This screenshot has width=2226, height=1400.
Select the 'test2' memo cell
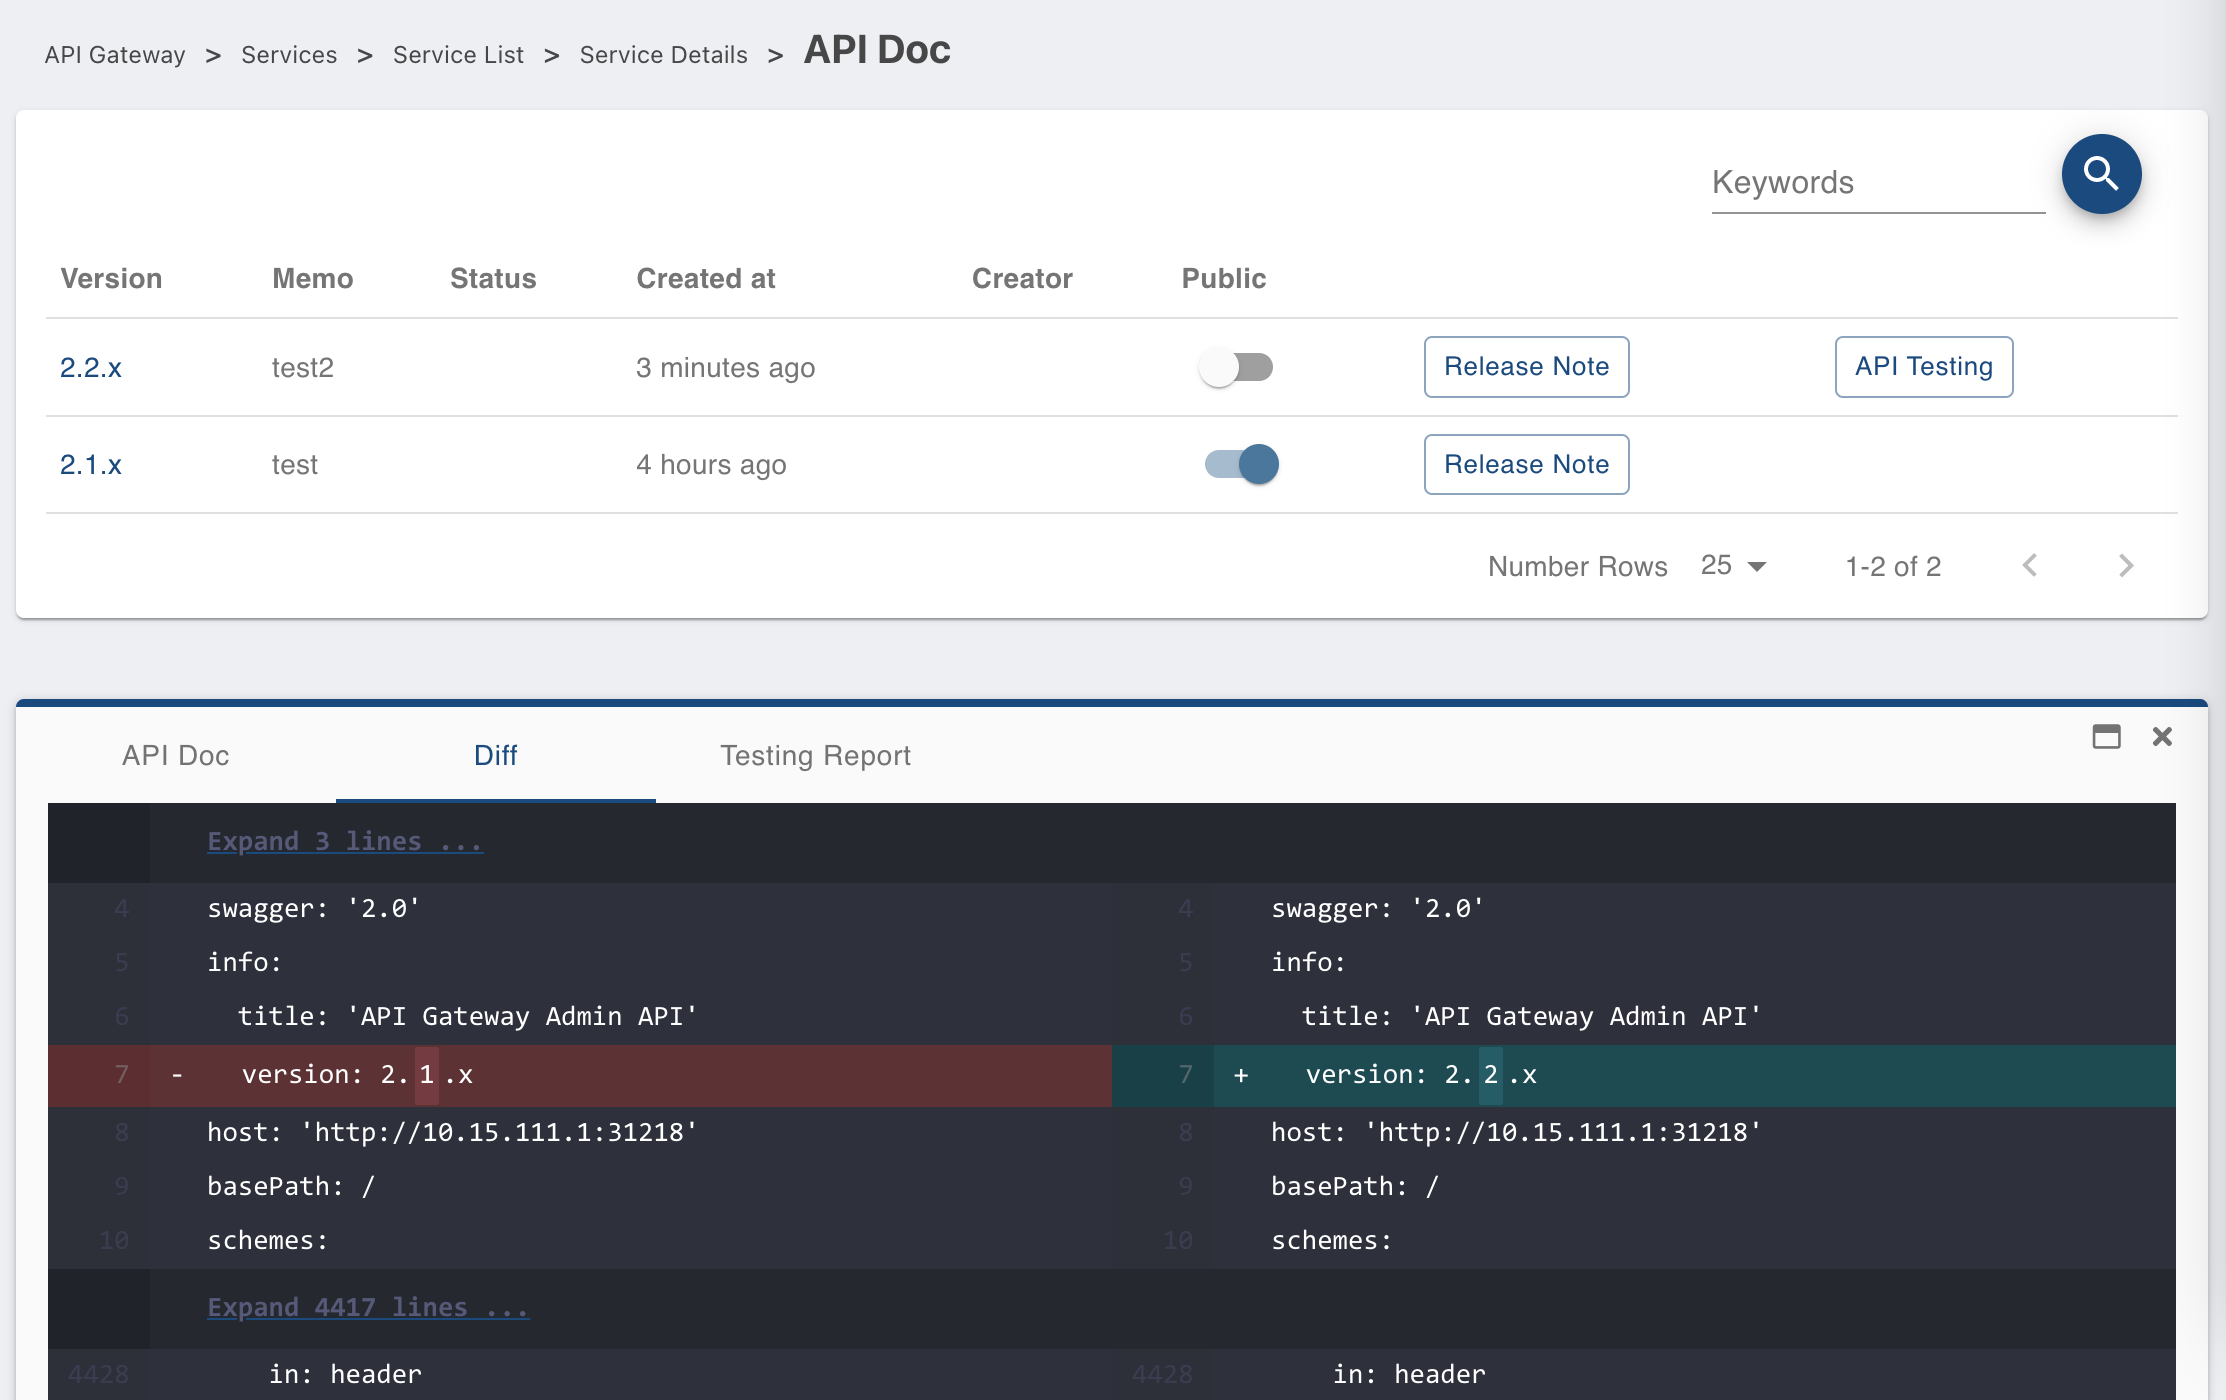coord(303,368)
